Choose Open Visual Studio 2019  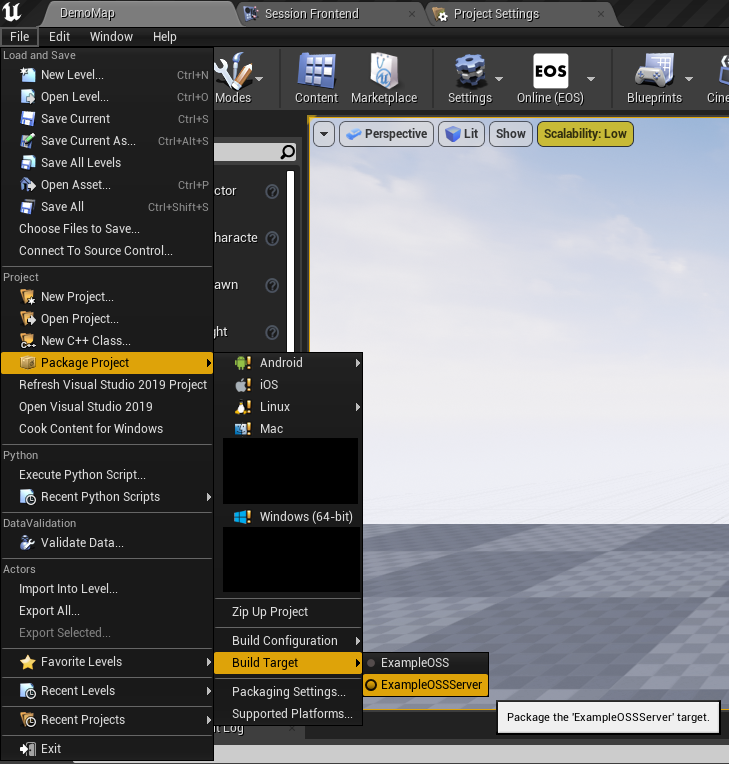107,407
